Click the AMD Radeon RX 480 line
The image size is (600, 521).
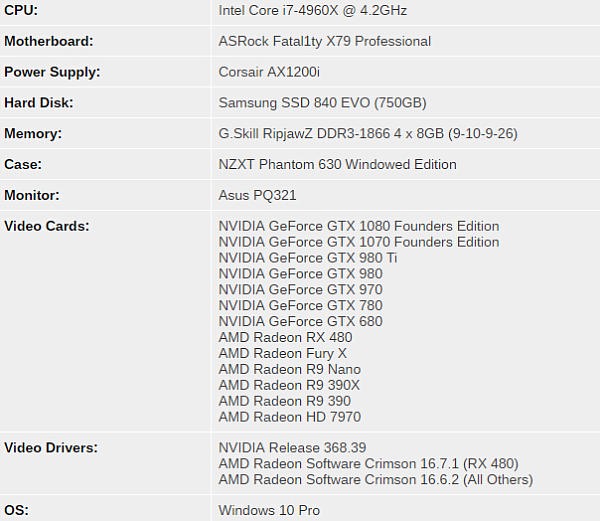click(285, 337)
